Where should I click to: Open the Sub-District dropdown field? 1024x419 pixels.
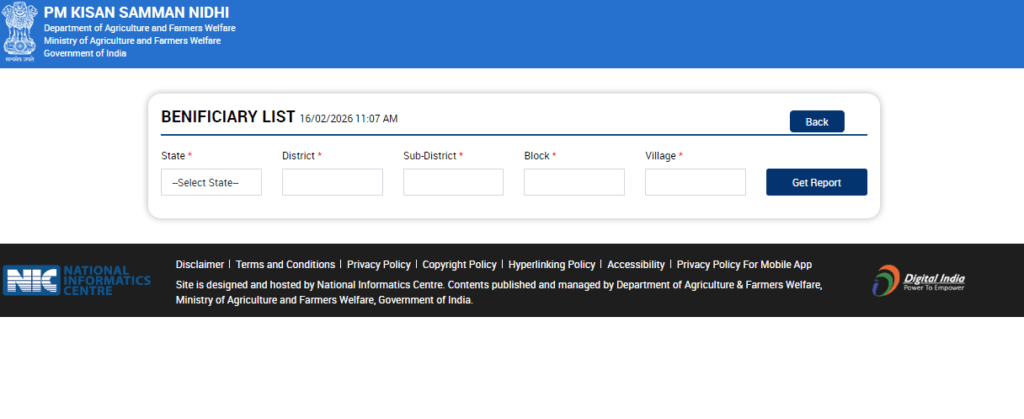[453, 182]
